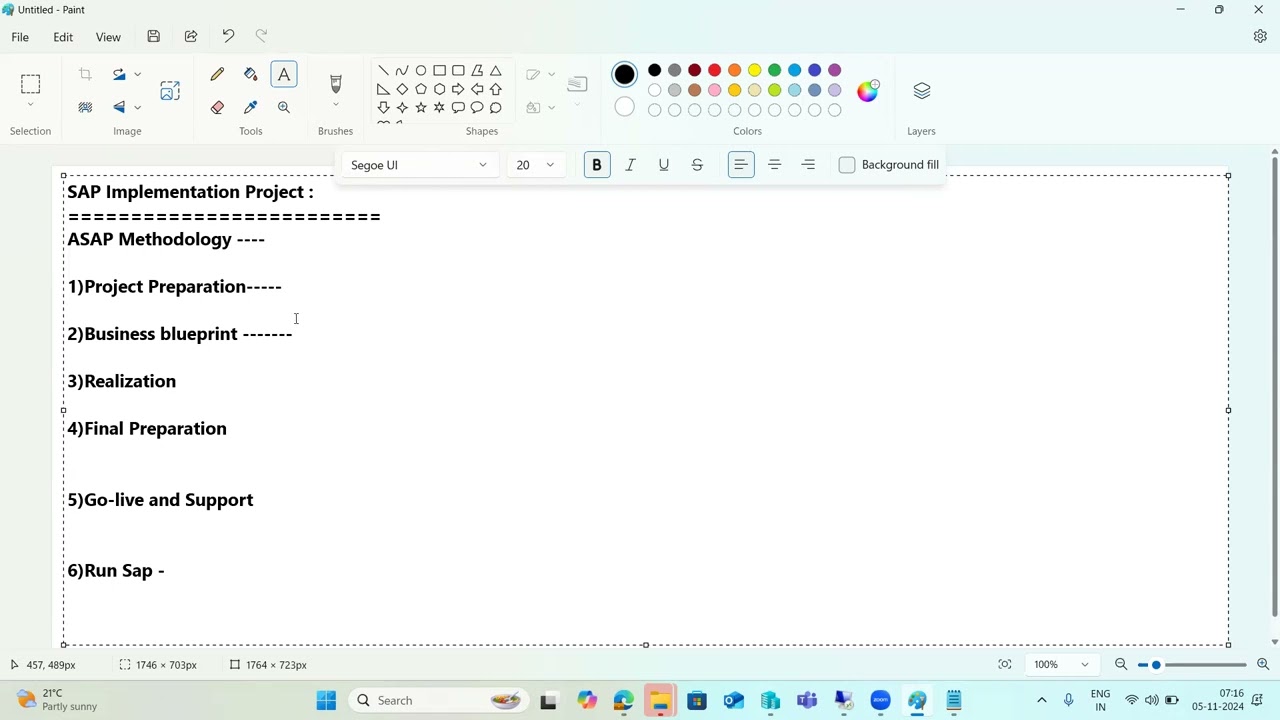
Task: Expand the Rotate options arrow
Action: (138, 74)
